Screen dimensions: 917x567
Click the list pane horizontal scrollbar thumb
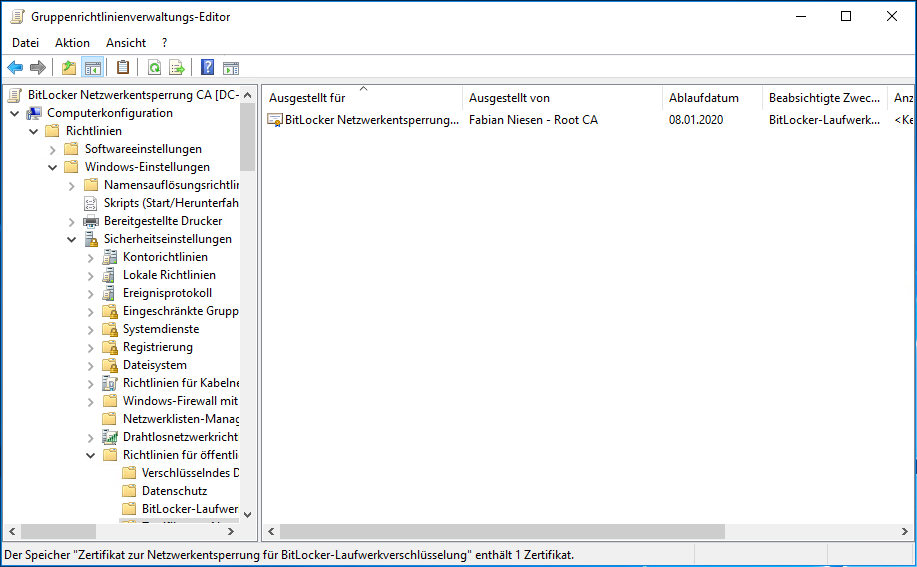point(502,531)
